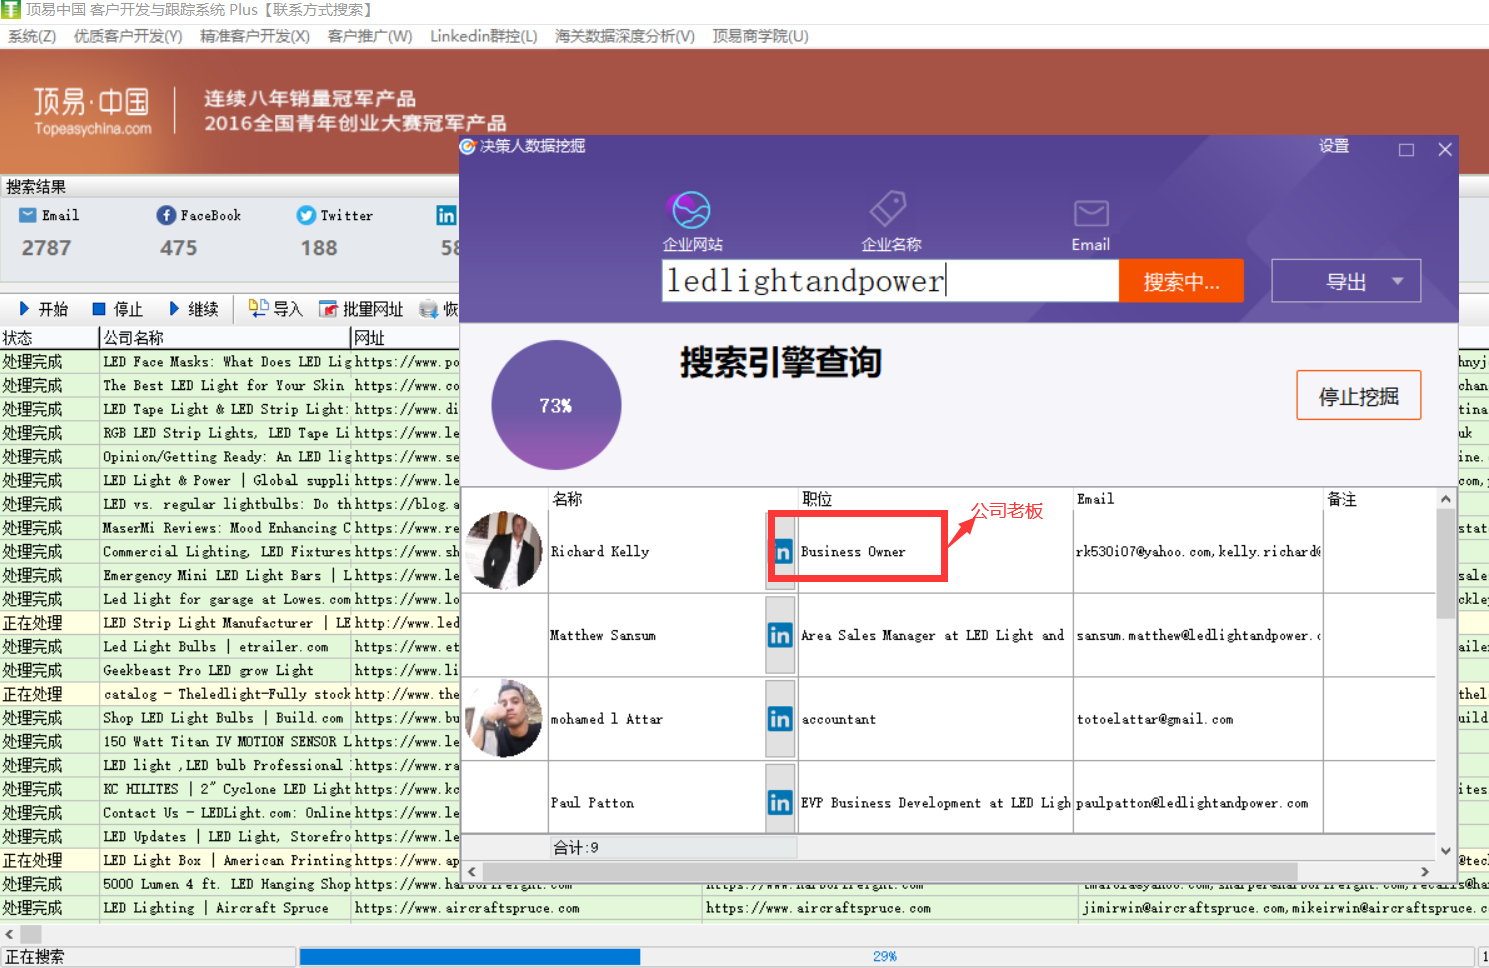The height and width of the screenshot is (968, 1489).
Task: Click the LinkedIn results icon in main window
Action: [446, 215]
